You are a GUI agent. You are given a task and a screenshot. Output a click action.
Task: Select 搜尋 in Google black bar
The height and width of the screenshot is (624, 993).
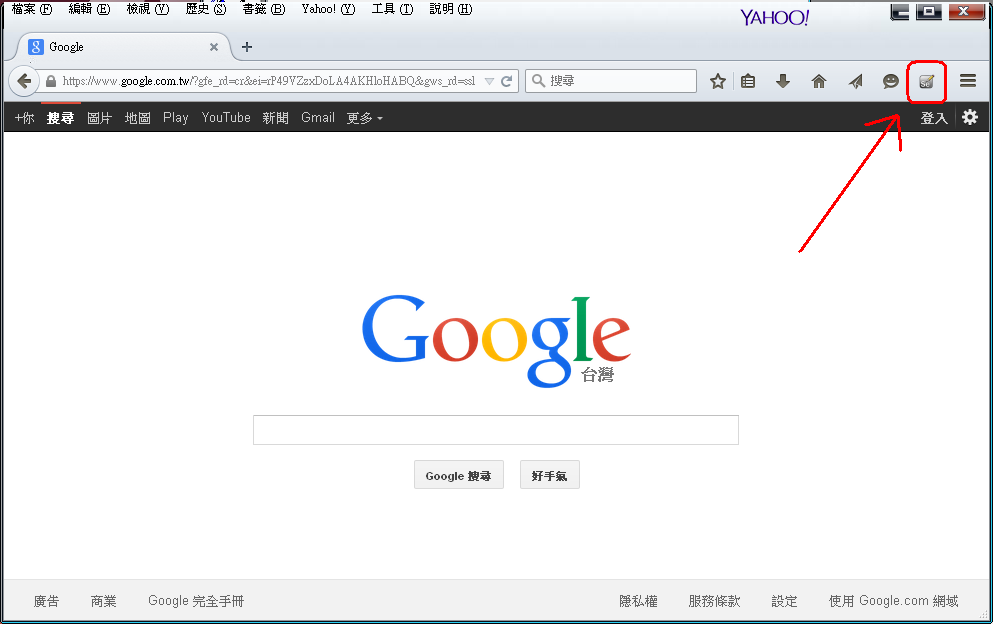[x=60, y=118]
